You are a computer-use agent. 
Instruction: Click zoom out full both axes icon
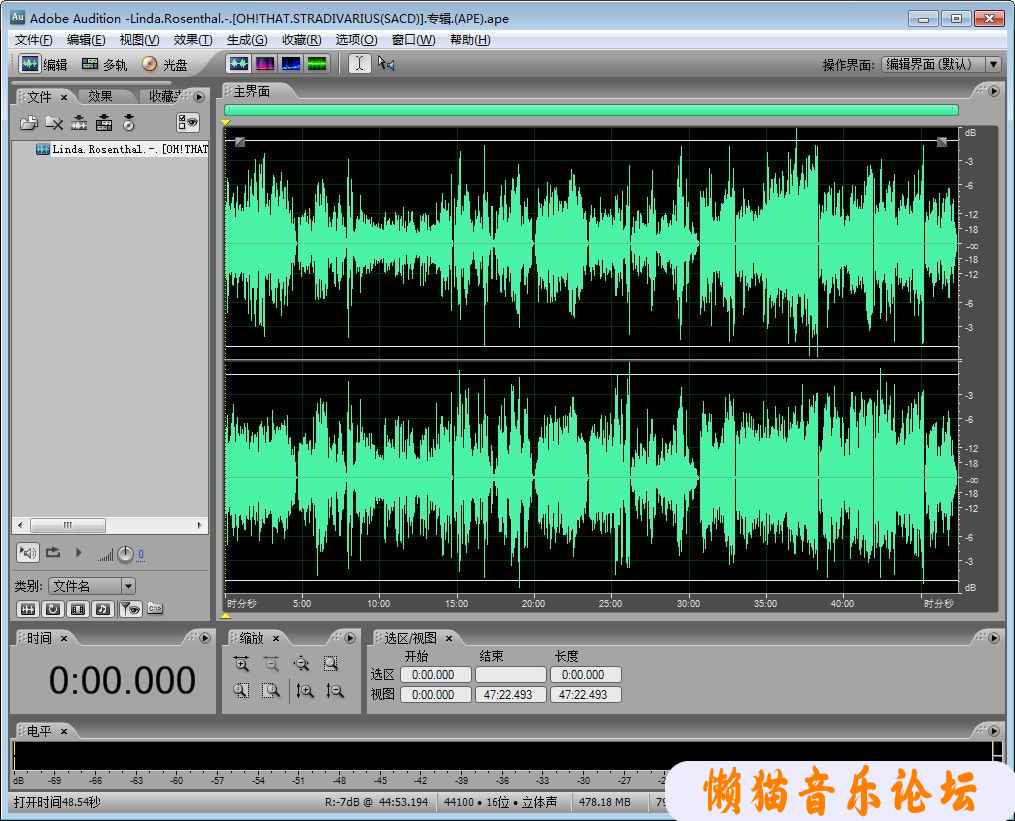point(301,664)
